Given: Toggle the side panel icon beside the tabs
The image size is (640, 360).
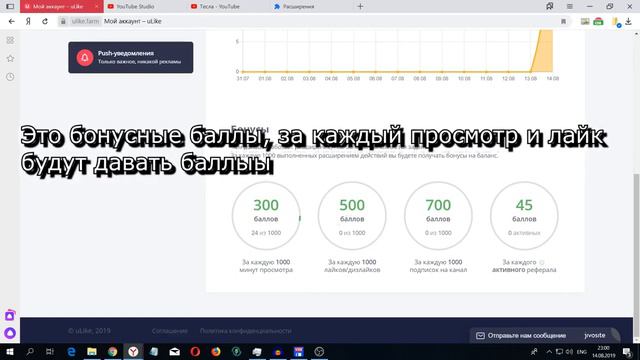Looking at the screenshot, I should click(x=10, y=6).
